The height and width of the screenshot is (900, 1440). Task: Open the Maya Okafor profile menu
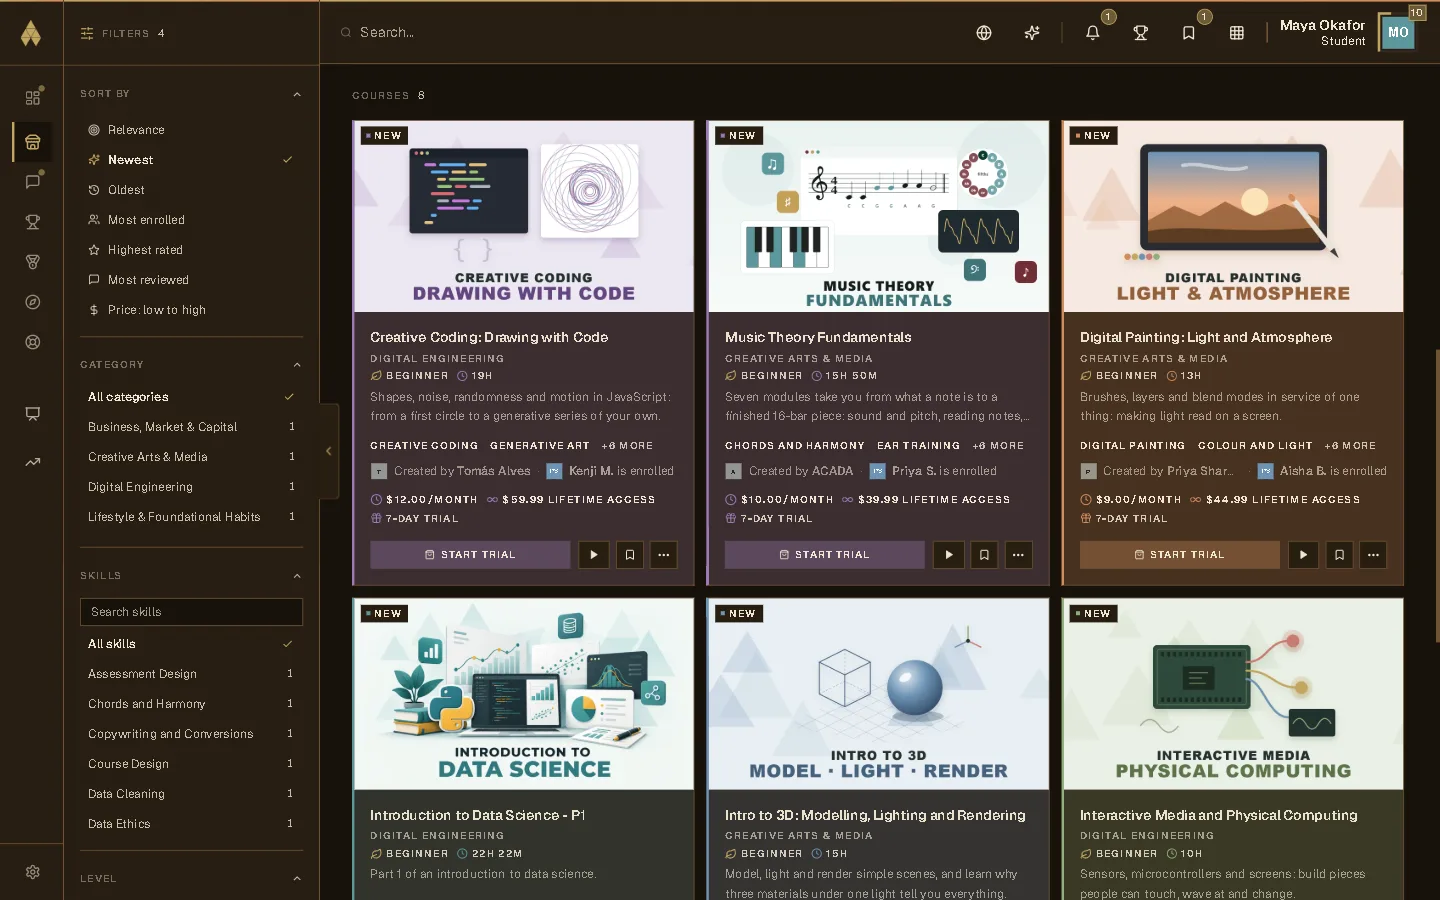click(1347, 33)
